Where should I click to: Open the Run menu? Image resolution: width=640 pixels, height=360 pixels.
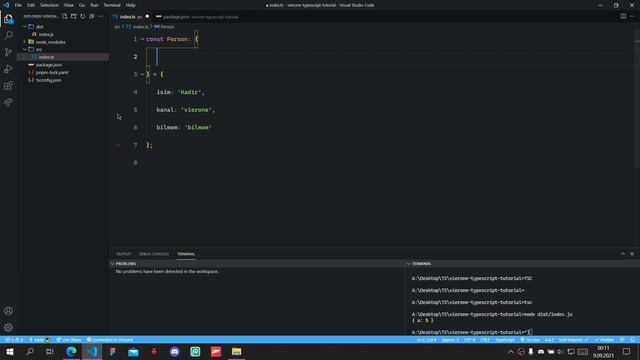pyautogui.click(x=94, y=5)
